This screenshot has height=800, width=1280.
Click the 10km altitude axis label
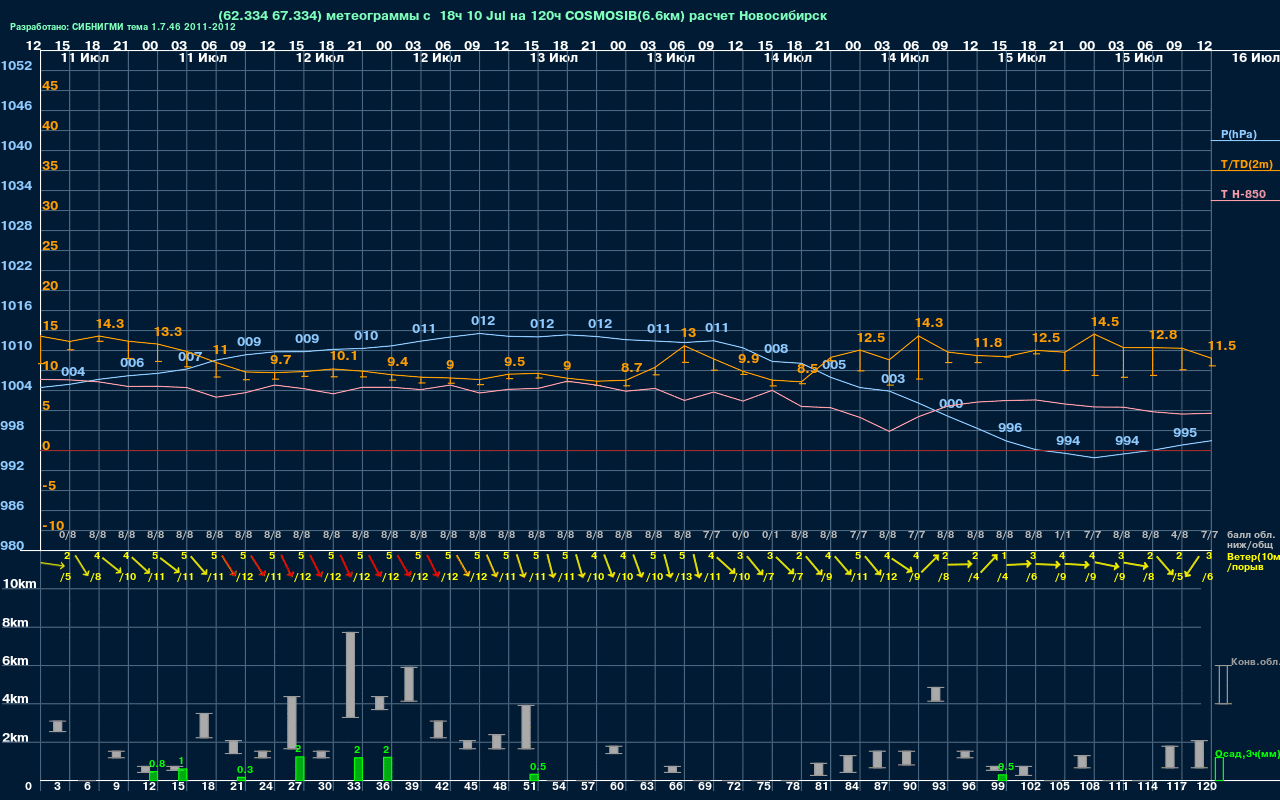[x=20, y=583]
